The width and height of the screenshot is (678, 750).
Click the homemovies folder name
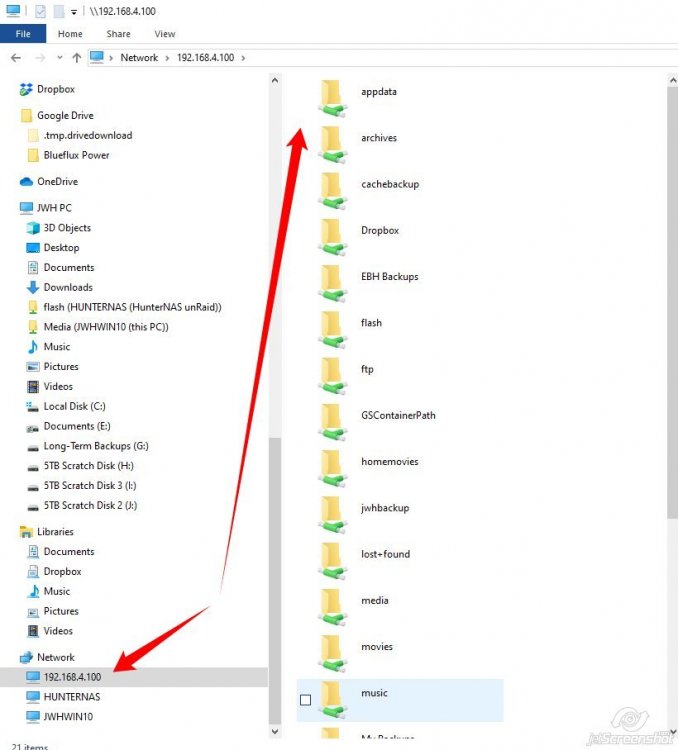[x=389, y=462]
